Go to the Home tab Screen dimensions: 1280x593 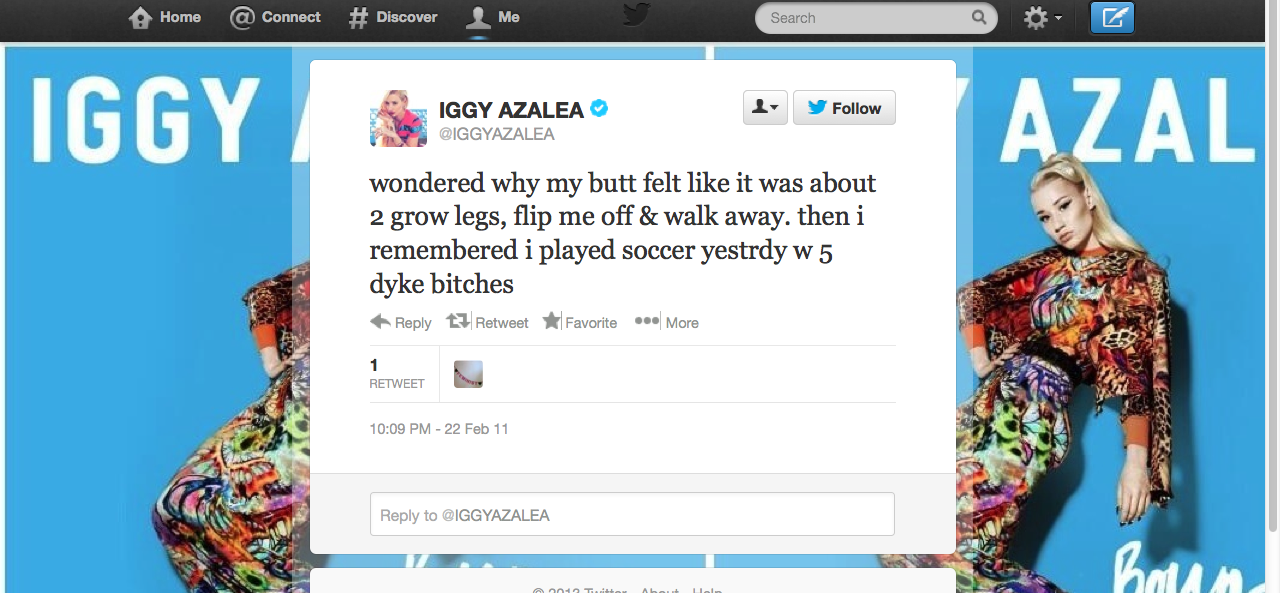[165, 17]
